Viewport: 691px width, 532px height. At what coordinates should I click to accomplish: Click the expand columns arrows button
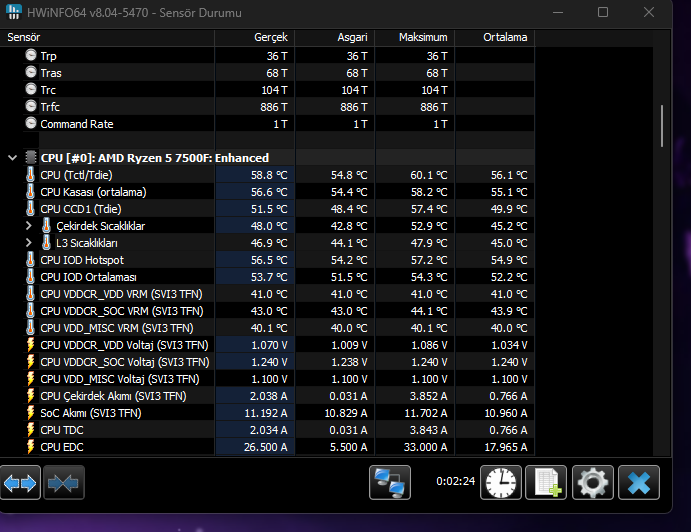coord(20,483)
